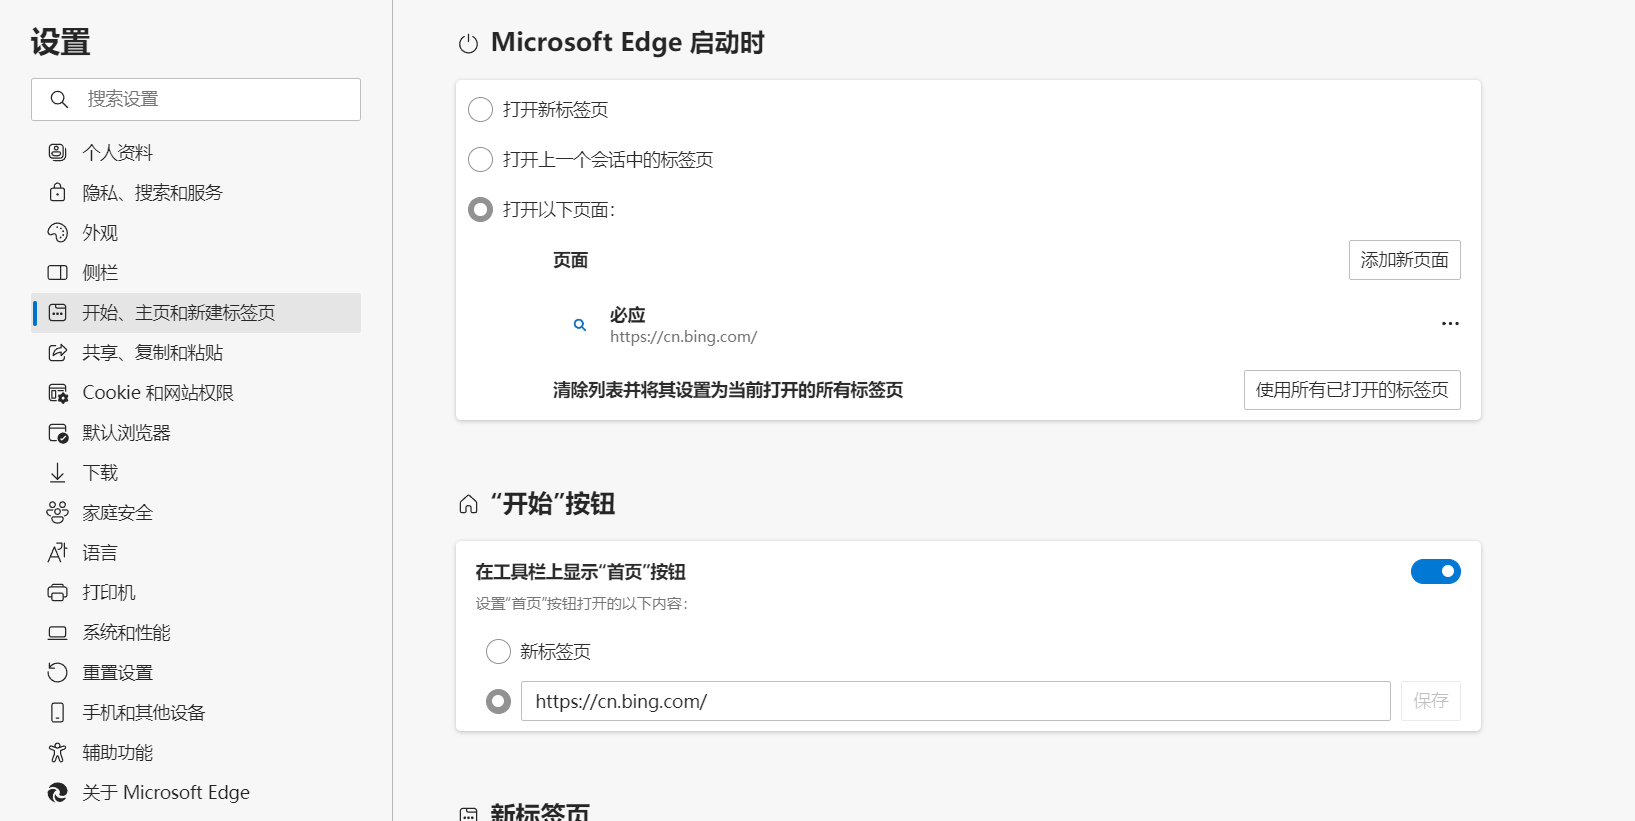Viewport: 1635px width, 821px height.
Task: Open 重置设置 section
Action: (x=196, y=672)
